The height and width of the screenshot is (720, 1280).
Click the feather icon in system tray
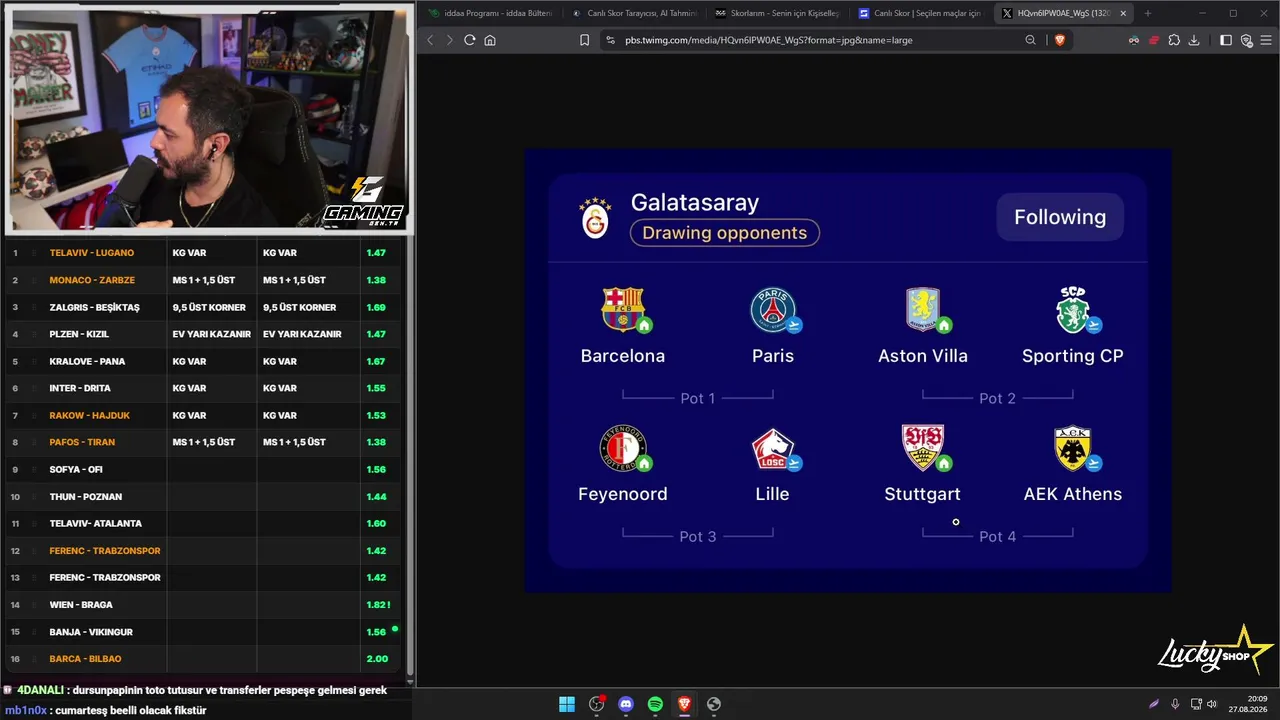(x=1154, y=704)
